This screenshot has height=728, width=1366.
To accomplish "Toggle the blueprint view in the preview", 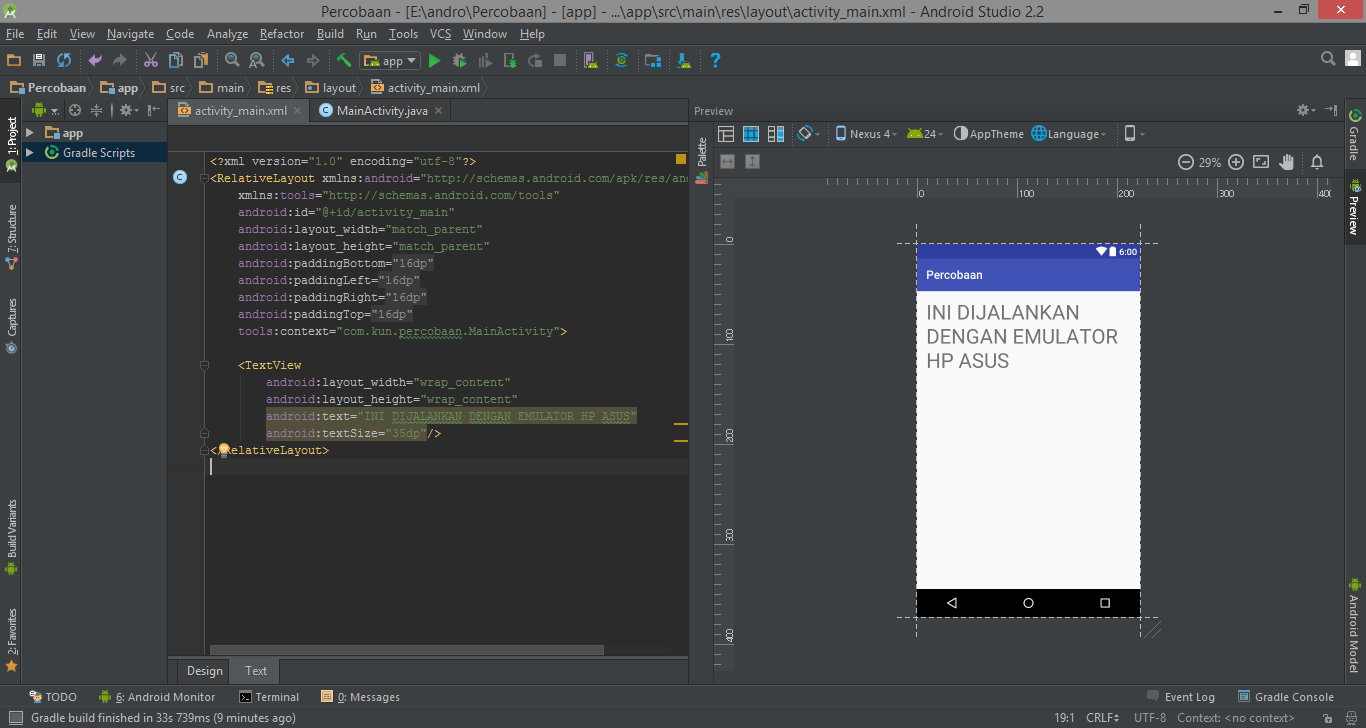I will point(750,134).
